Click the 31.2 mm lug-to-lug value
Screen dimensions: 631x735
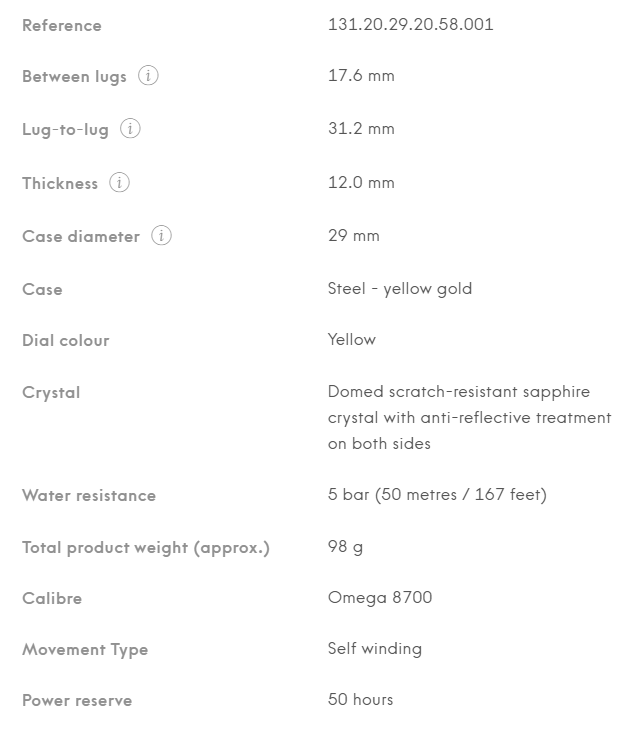(x=361, y=129)
